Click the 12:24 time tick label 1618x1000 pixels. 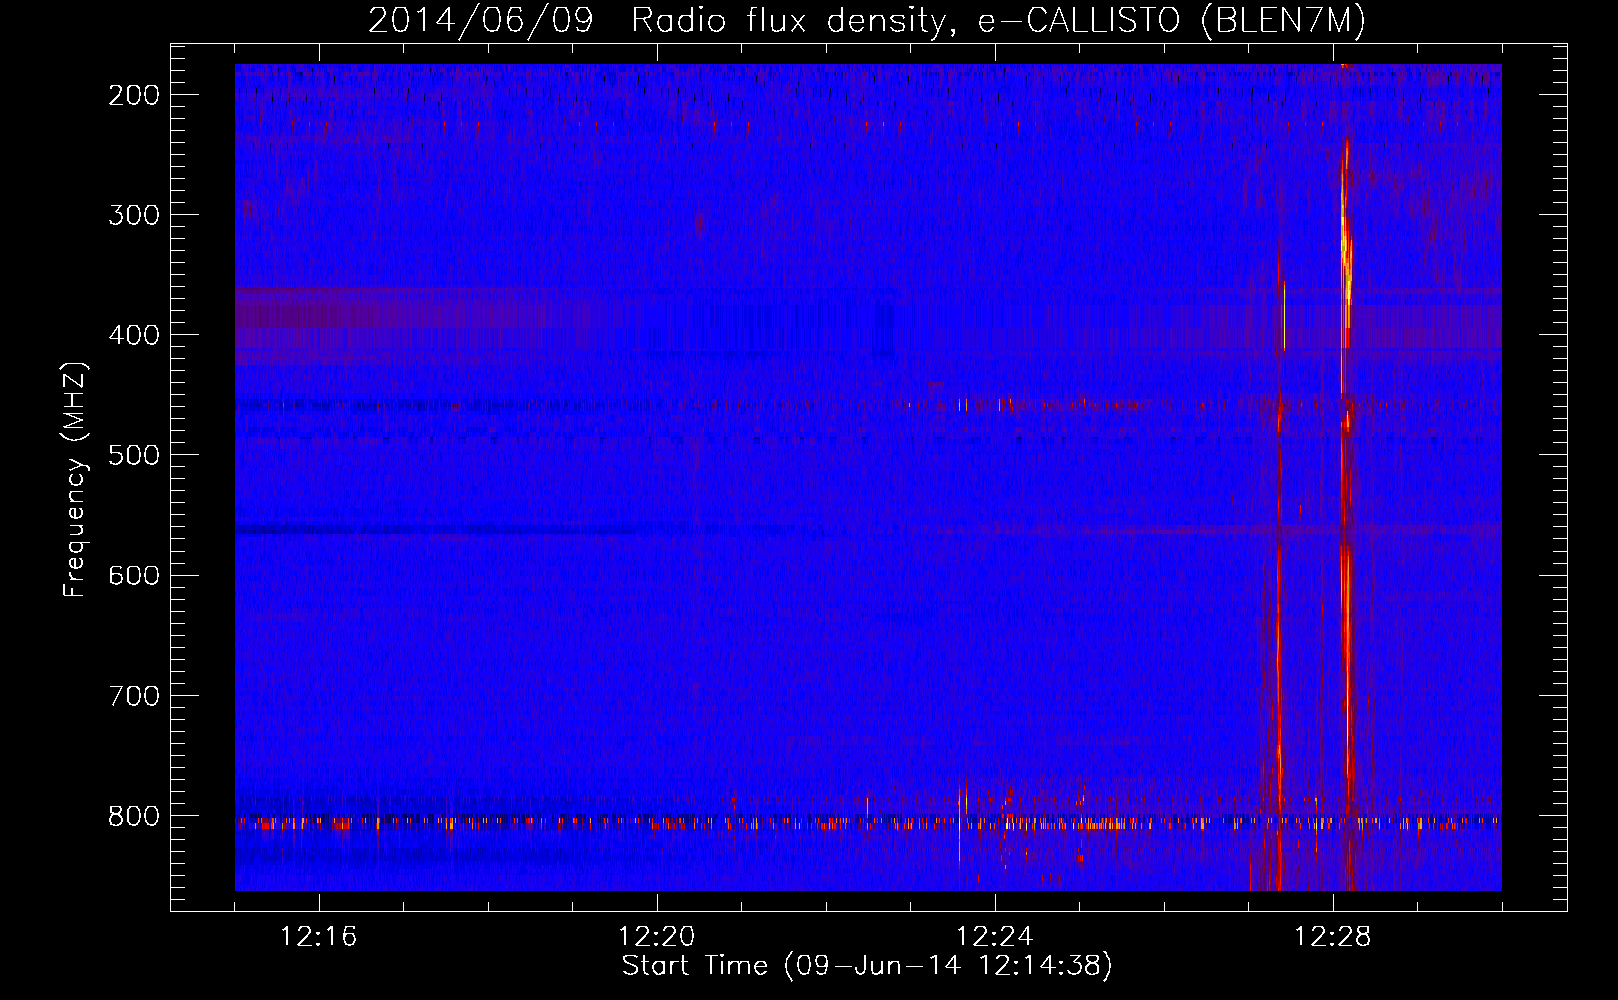coord(994,937)
